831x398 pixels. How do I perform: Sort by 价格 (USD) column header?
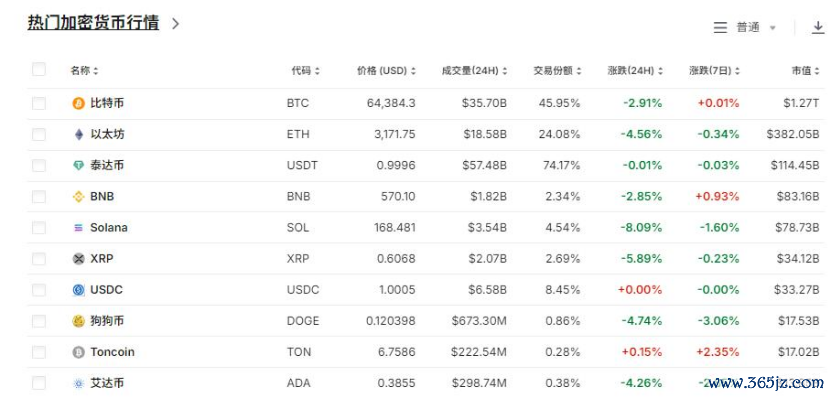click(386, 70)
